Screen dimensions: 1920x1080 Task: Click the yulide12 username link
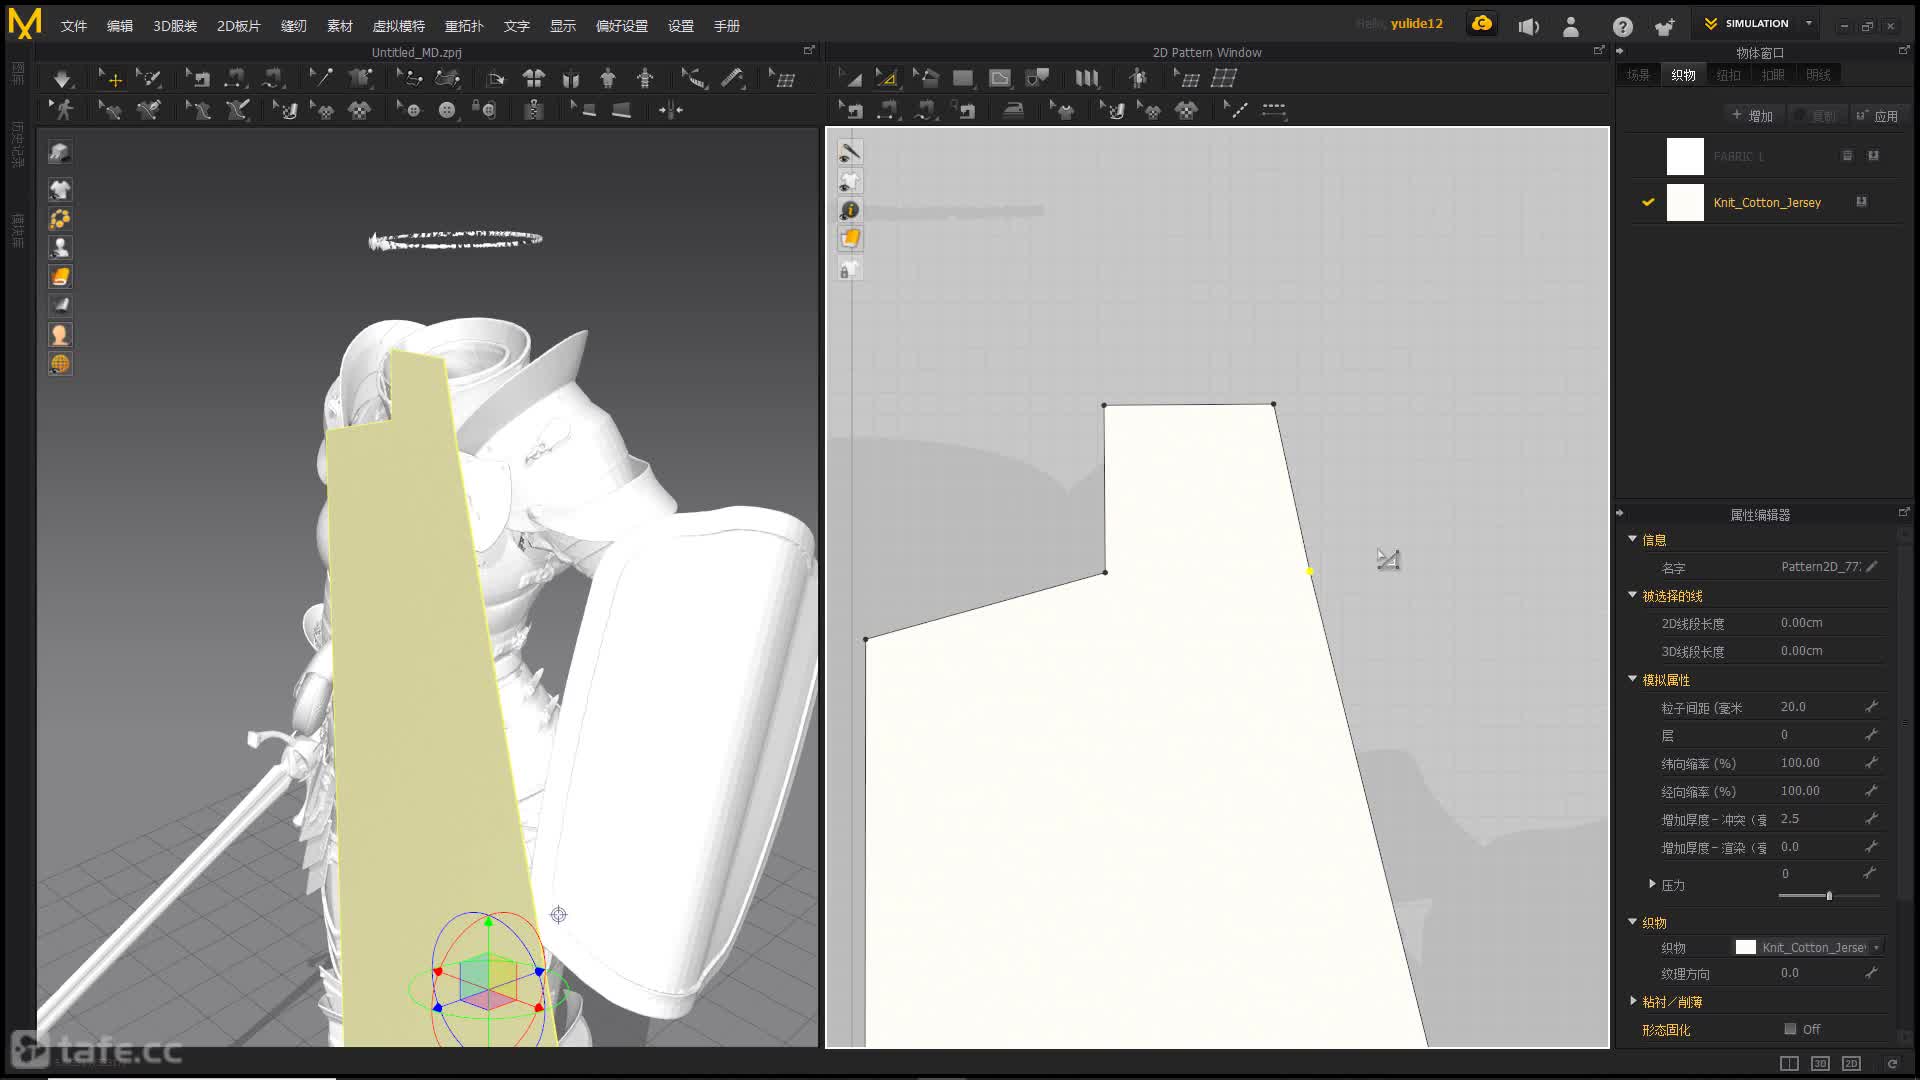pyautogui.click(x=1416, y=23)
